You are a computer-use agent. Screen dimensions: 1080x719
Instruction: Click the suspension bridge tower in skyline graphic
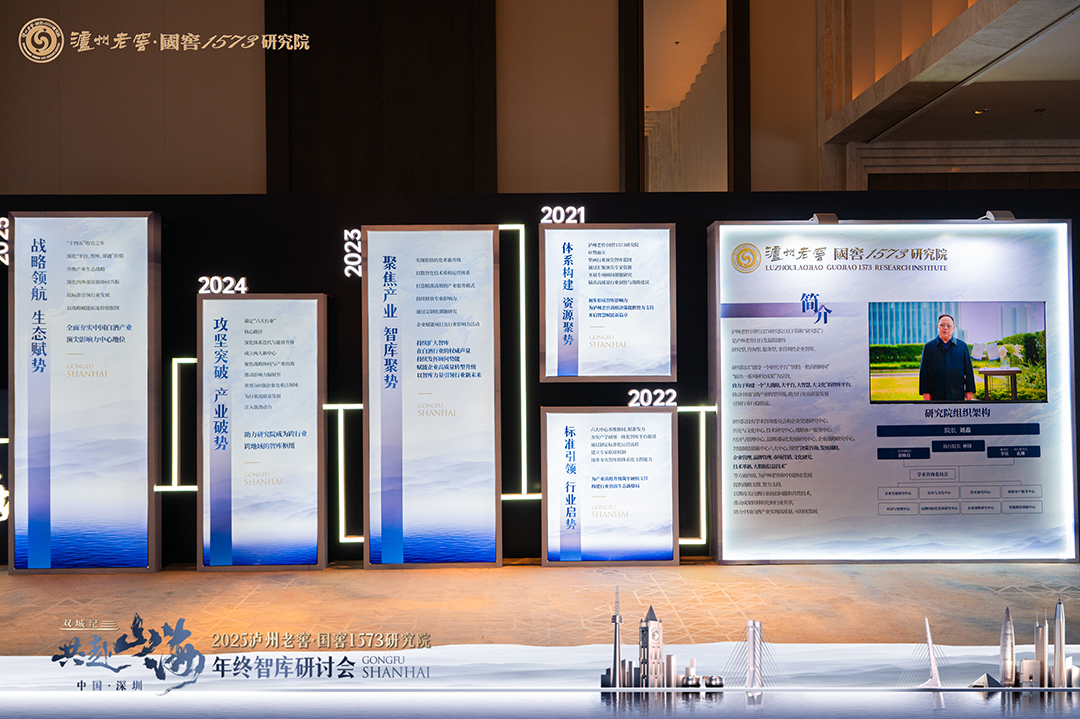pos(755,653)
